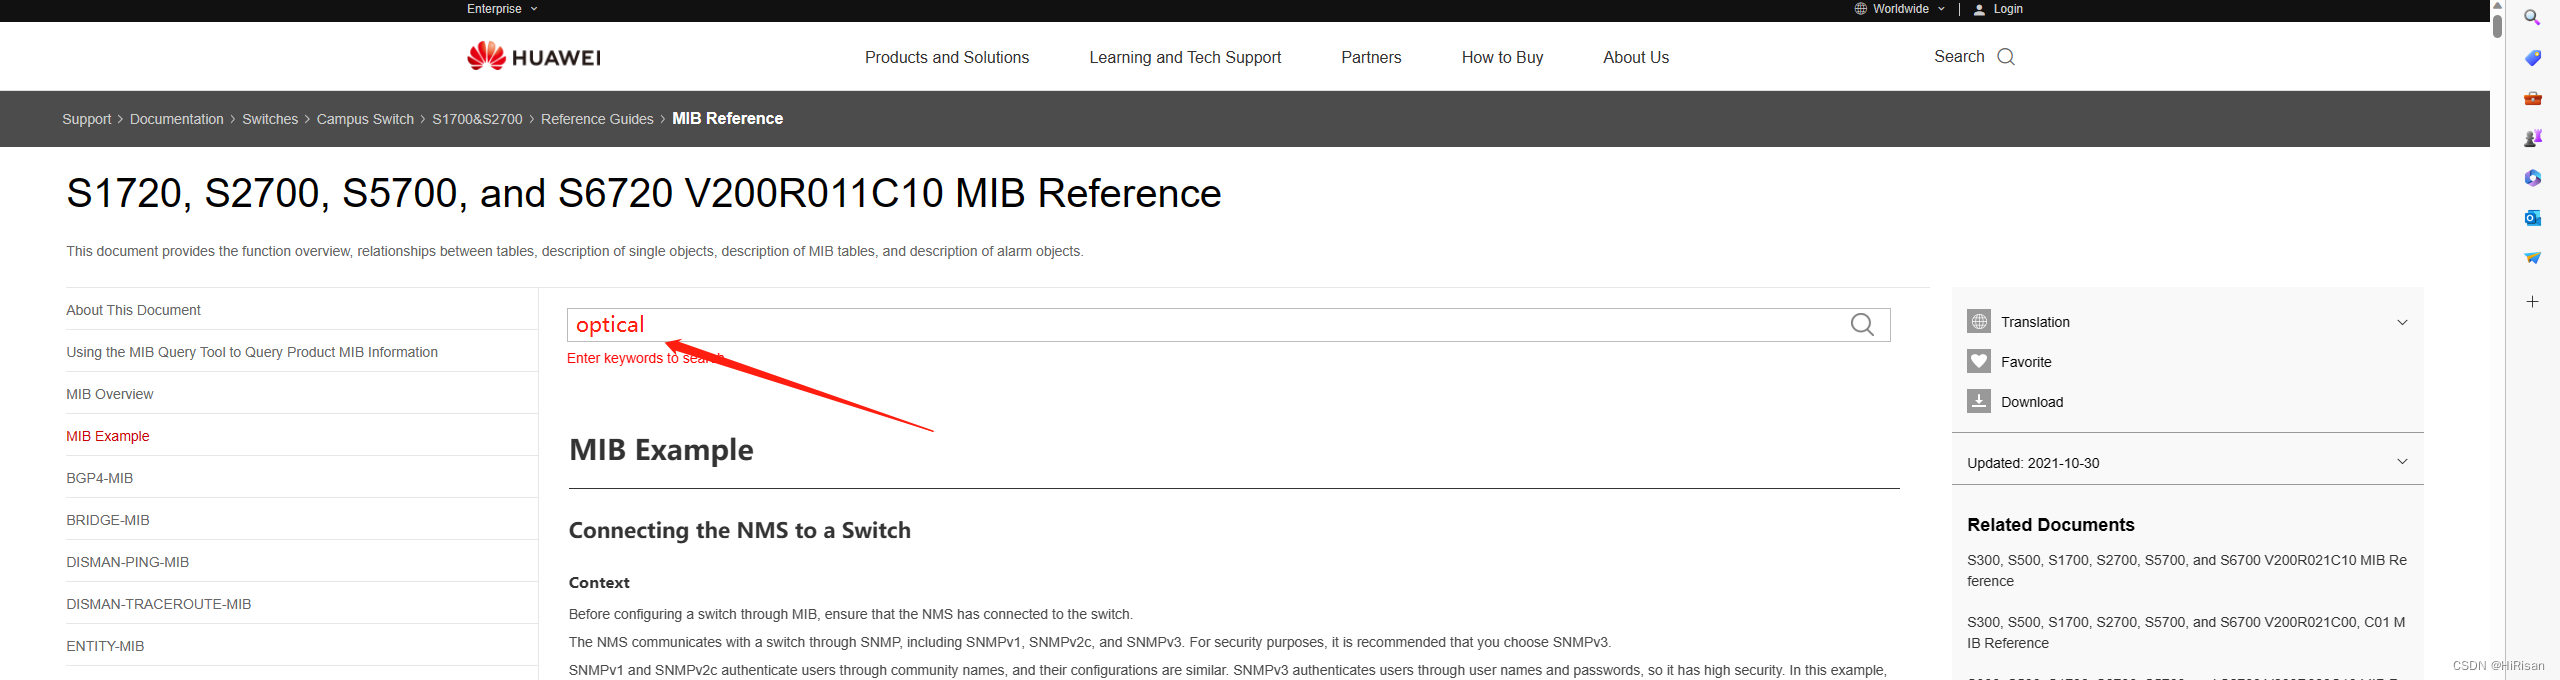The height and width of the screenshot is (680, 2560).
Task: Open DISMAN-TRACEROUTE-MIB section
Action: click(159, 604)
